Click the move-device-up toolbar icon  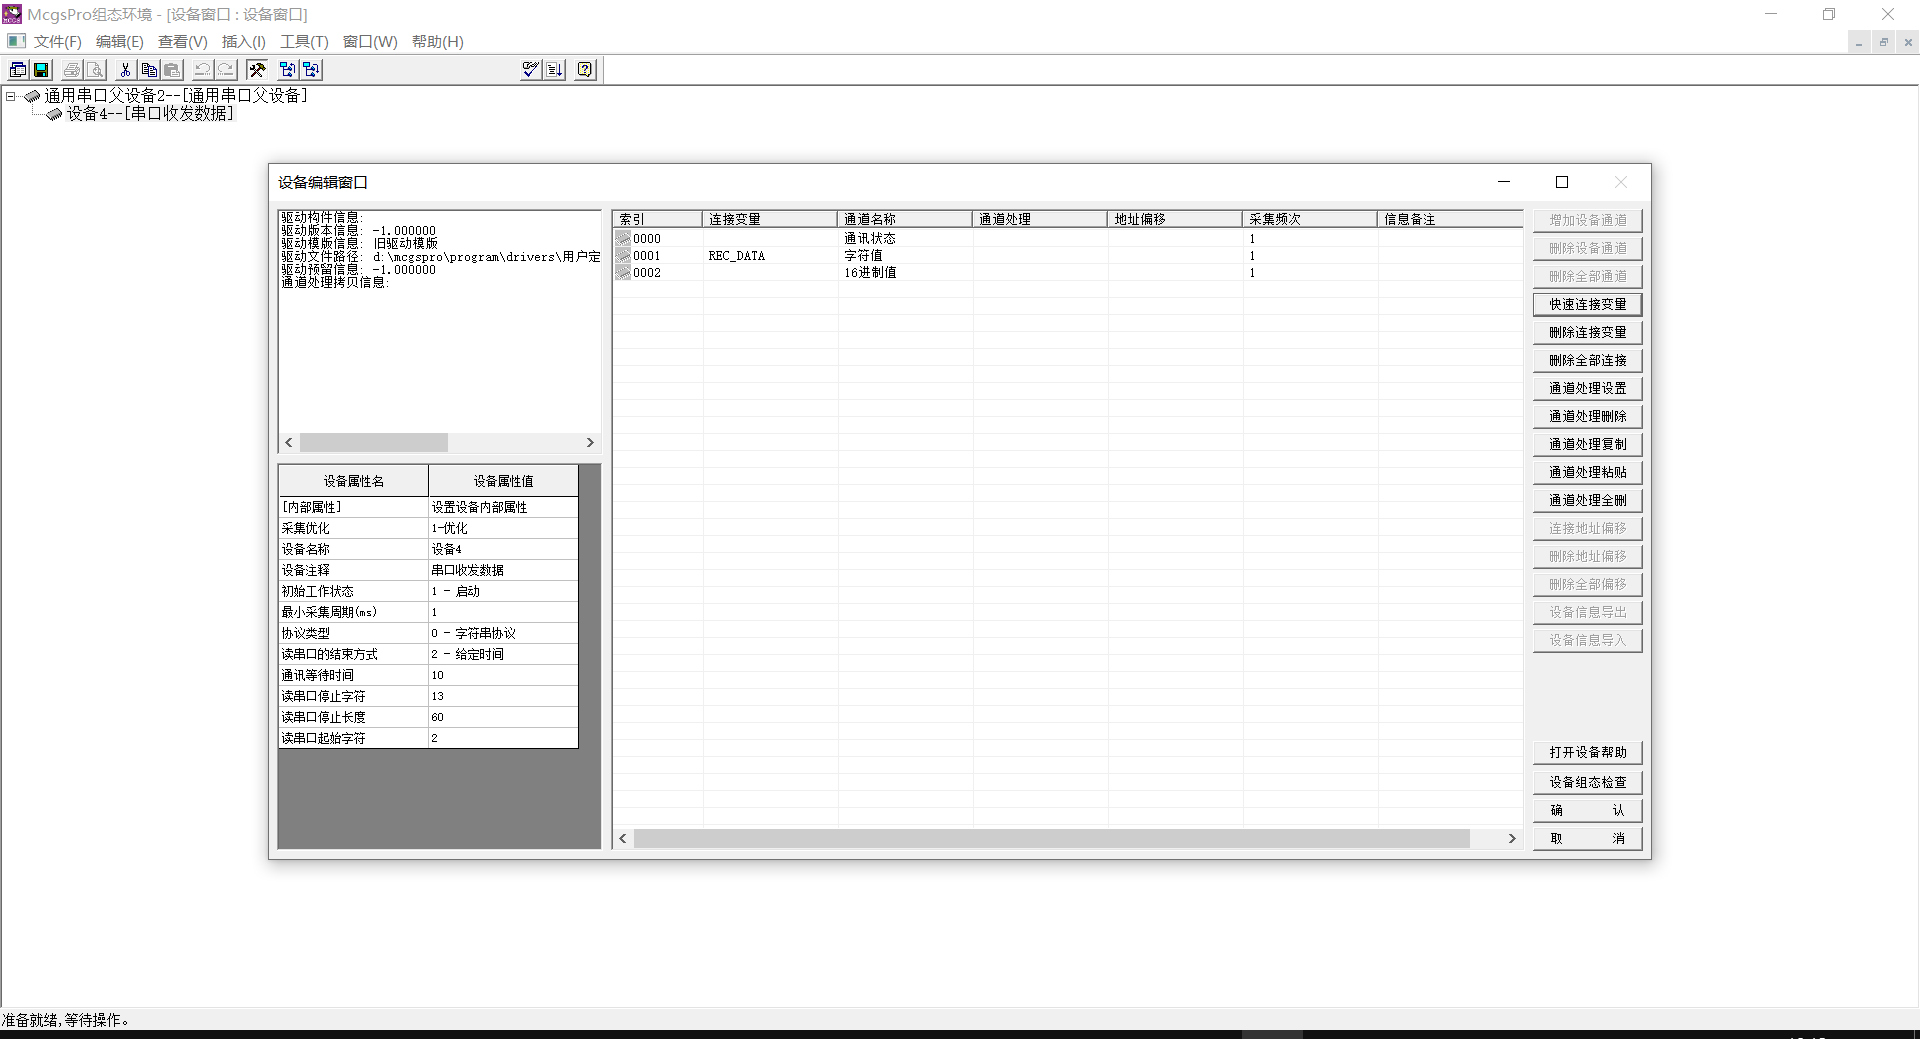pyautogui.click(x=287, y=69)
